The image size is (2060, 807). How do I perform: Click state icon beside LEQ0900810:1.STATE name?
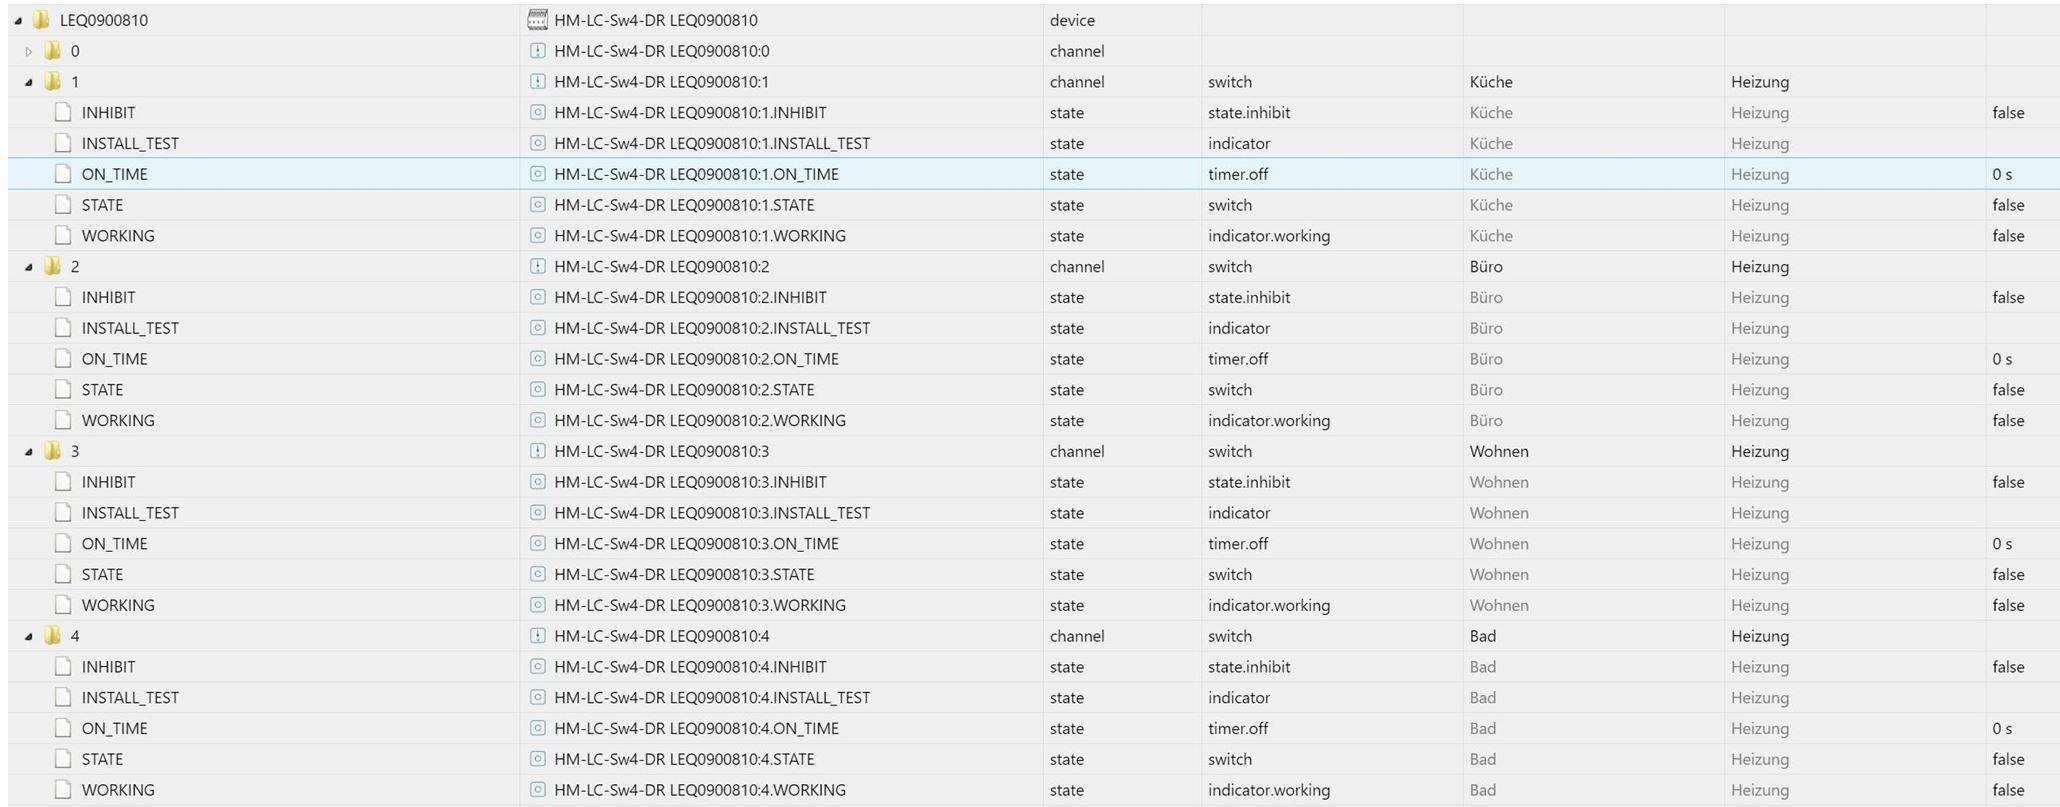click(538, 205)
